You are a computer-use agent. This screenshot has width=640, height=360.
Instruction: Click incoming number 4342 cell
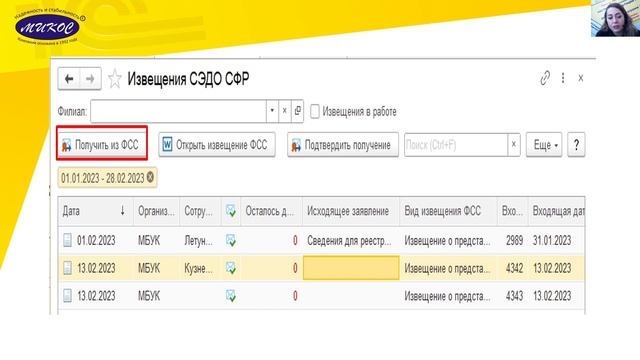click(x=514, y=268)
